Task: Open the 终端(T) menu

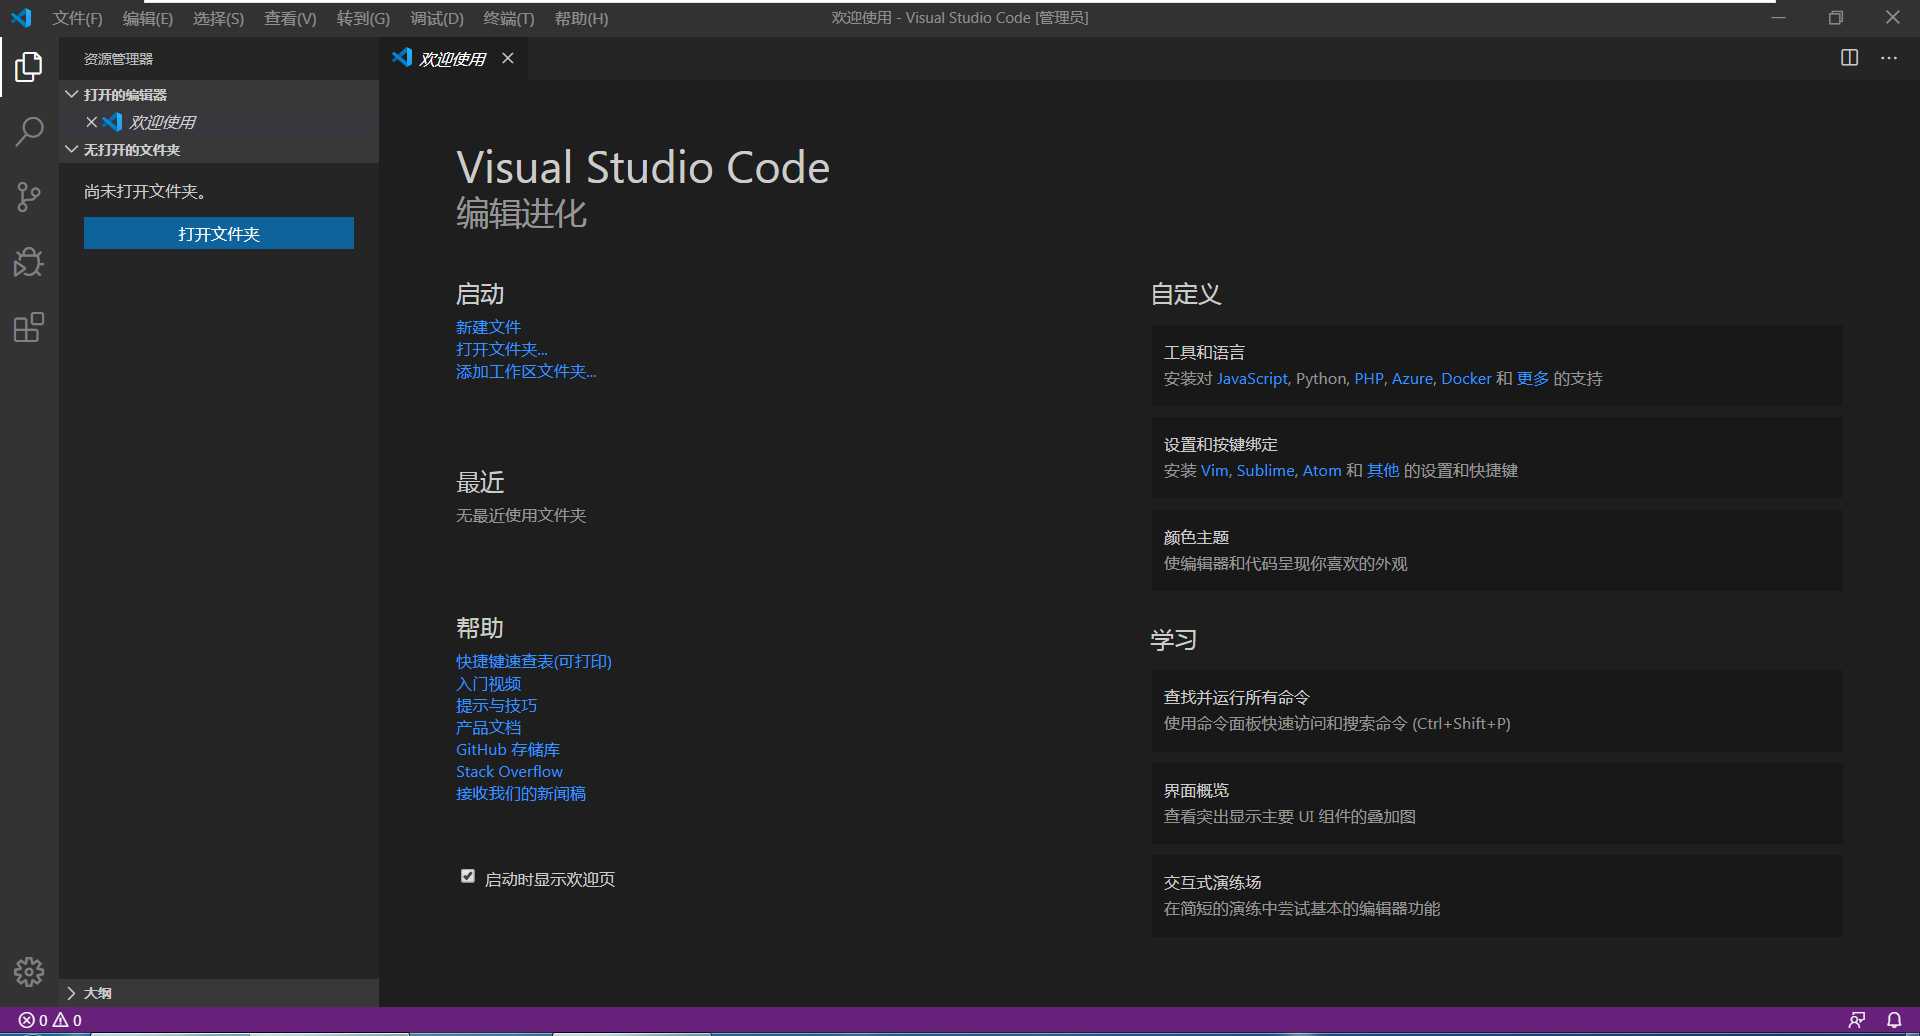Action: [509, 19]
